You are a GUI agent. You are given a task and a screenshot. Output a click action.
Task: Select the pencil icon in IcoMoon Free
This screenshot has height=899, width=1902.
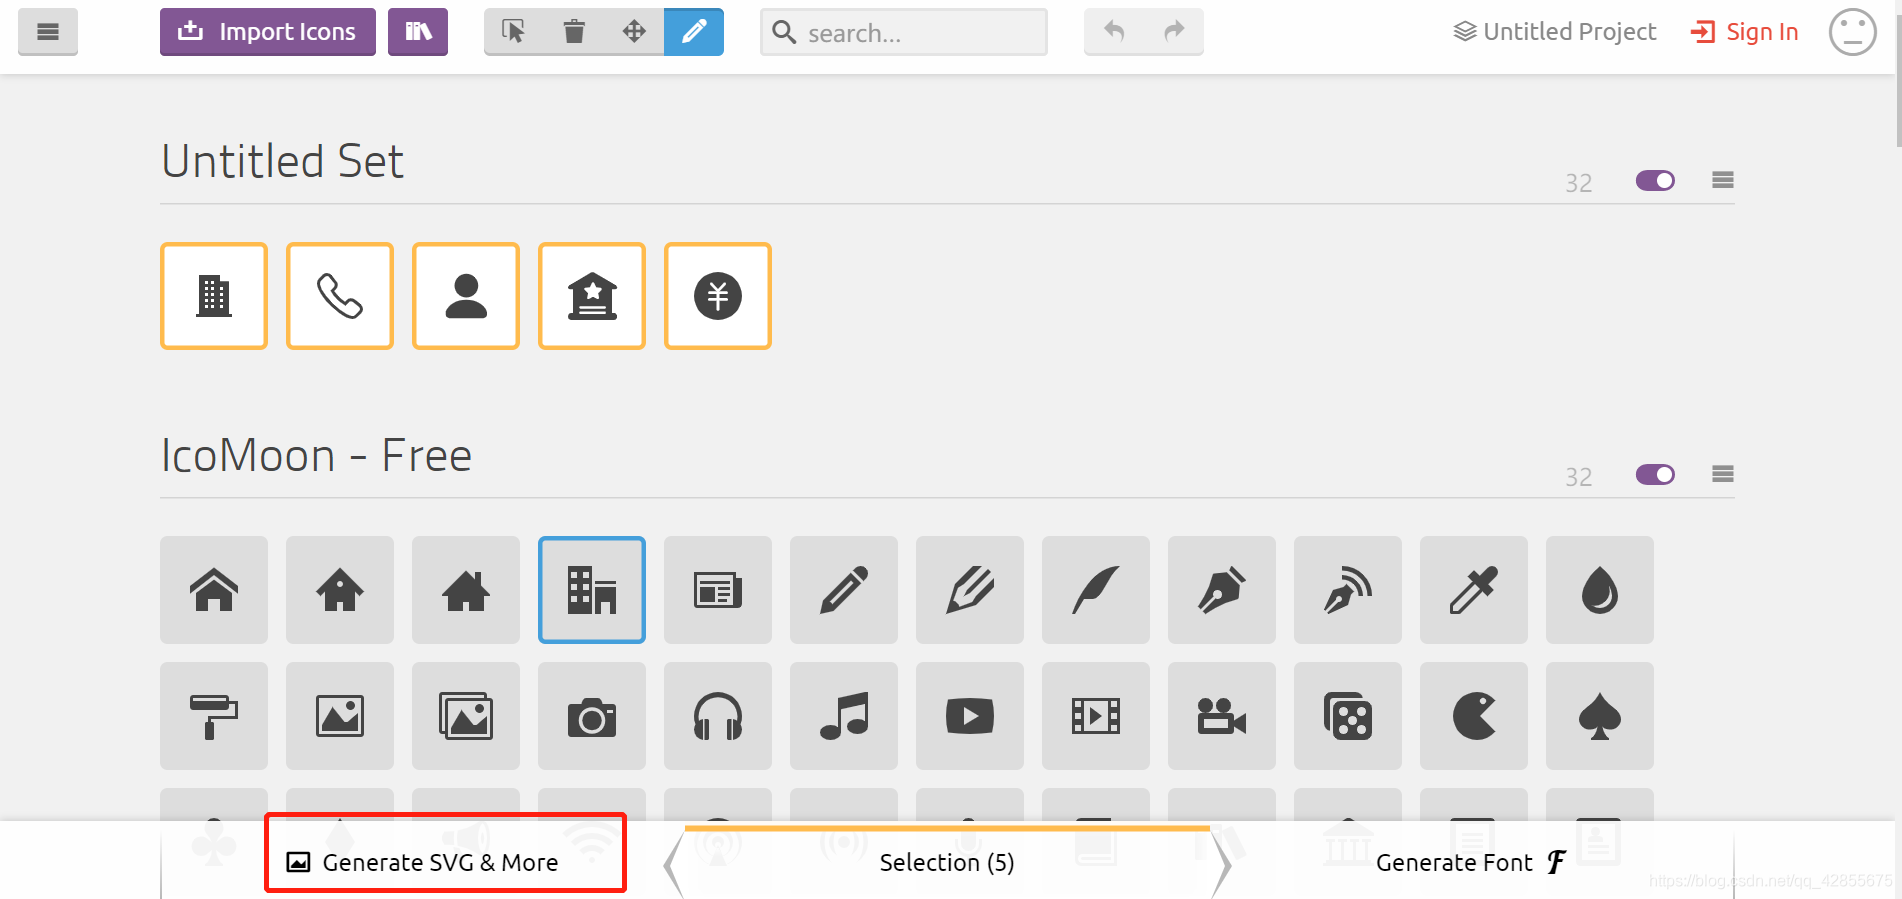tap(844, 590)
